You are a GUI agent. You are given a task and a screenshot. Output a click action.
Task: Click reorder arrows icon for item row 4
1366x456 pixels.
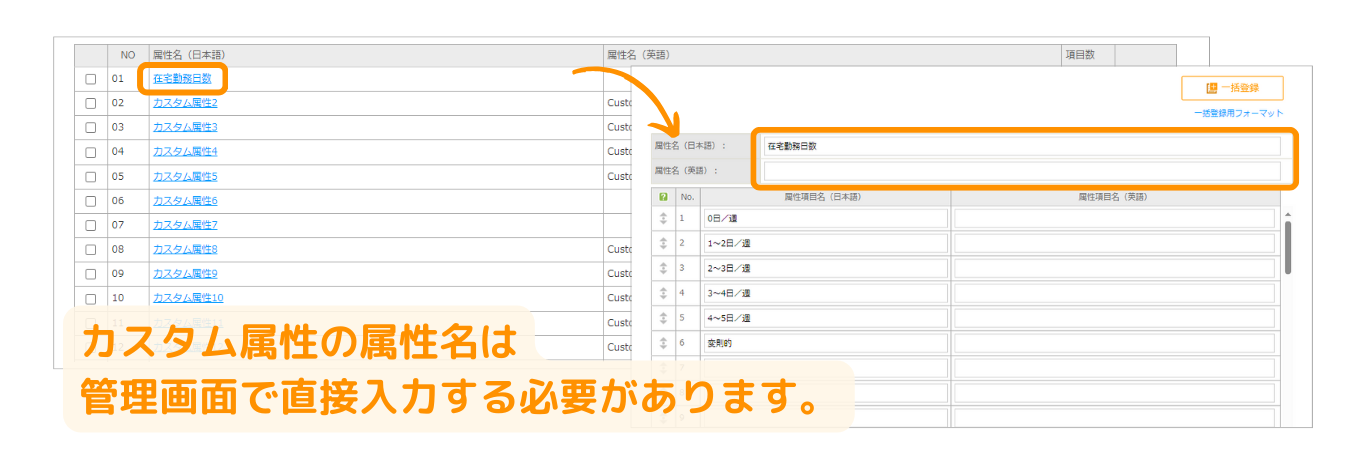(663, 293)
